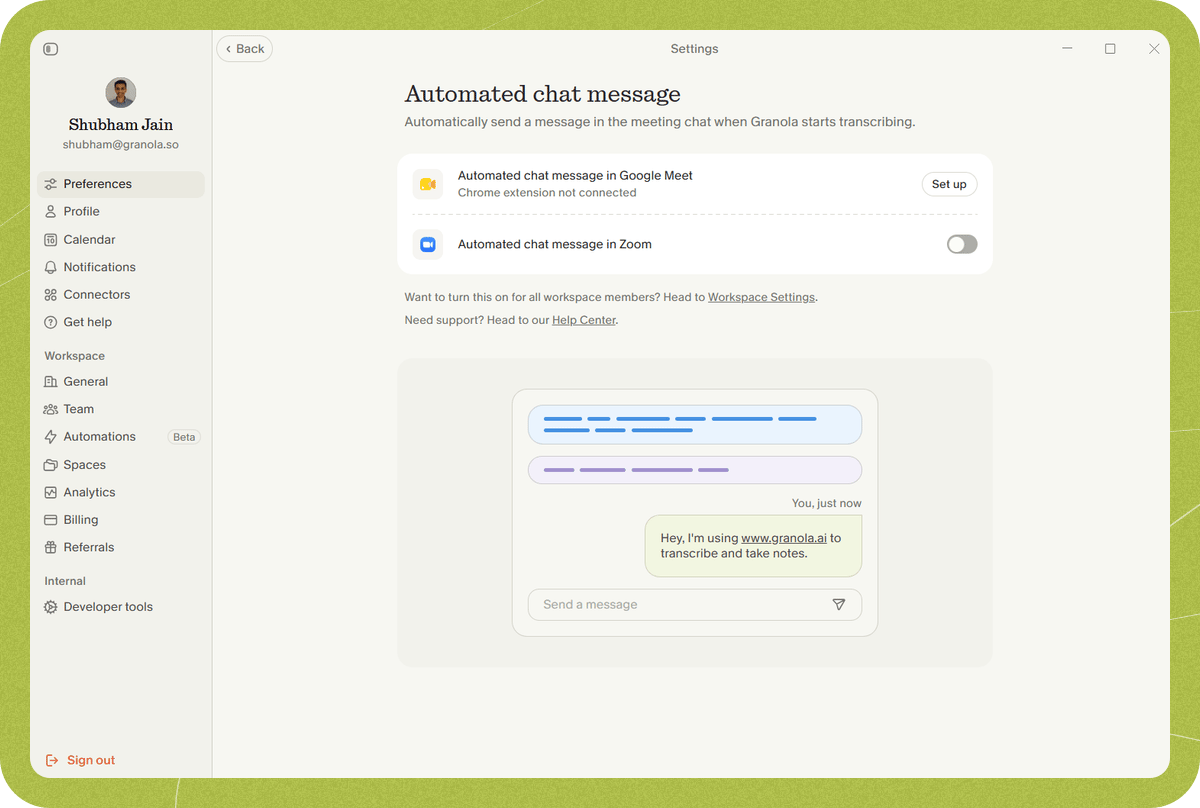Open the Referrals label
The width and height of the screenshot is (1200, 808).
pyautogui.click(x=89, y=547)
